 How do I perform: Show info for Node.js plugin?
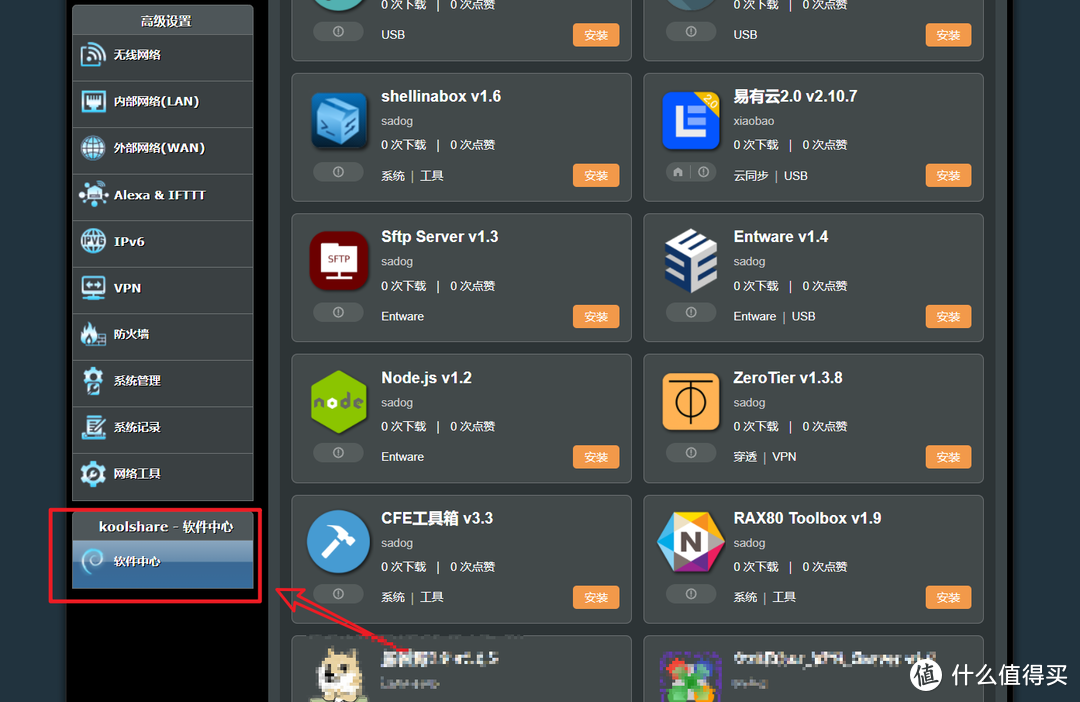(x=338, y=453)
